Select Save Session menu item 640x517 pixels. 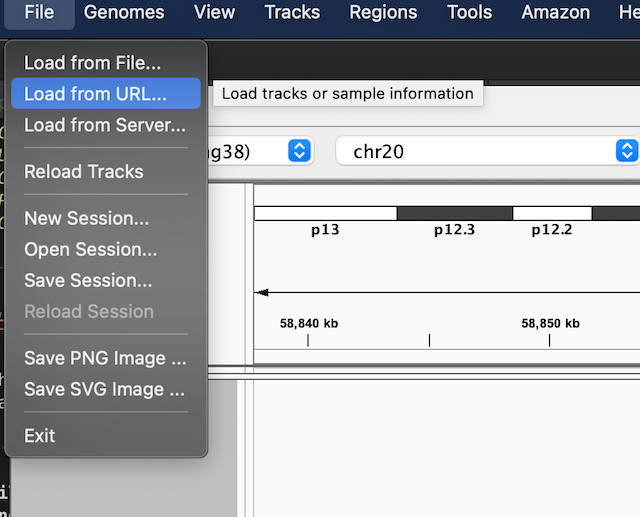click(x=88, y=281)
